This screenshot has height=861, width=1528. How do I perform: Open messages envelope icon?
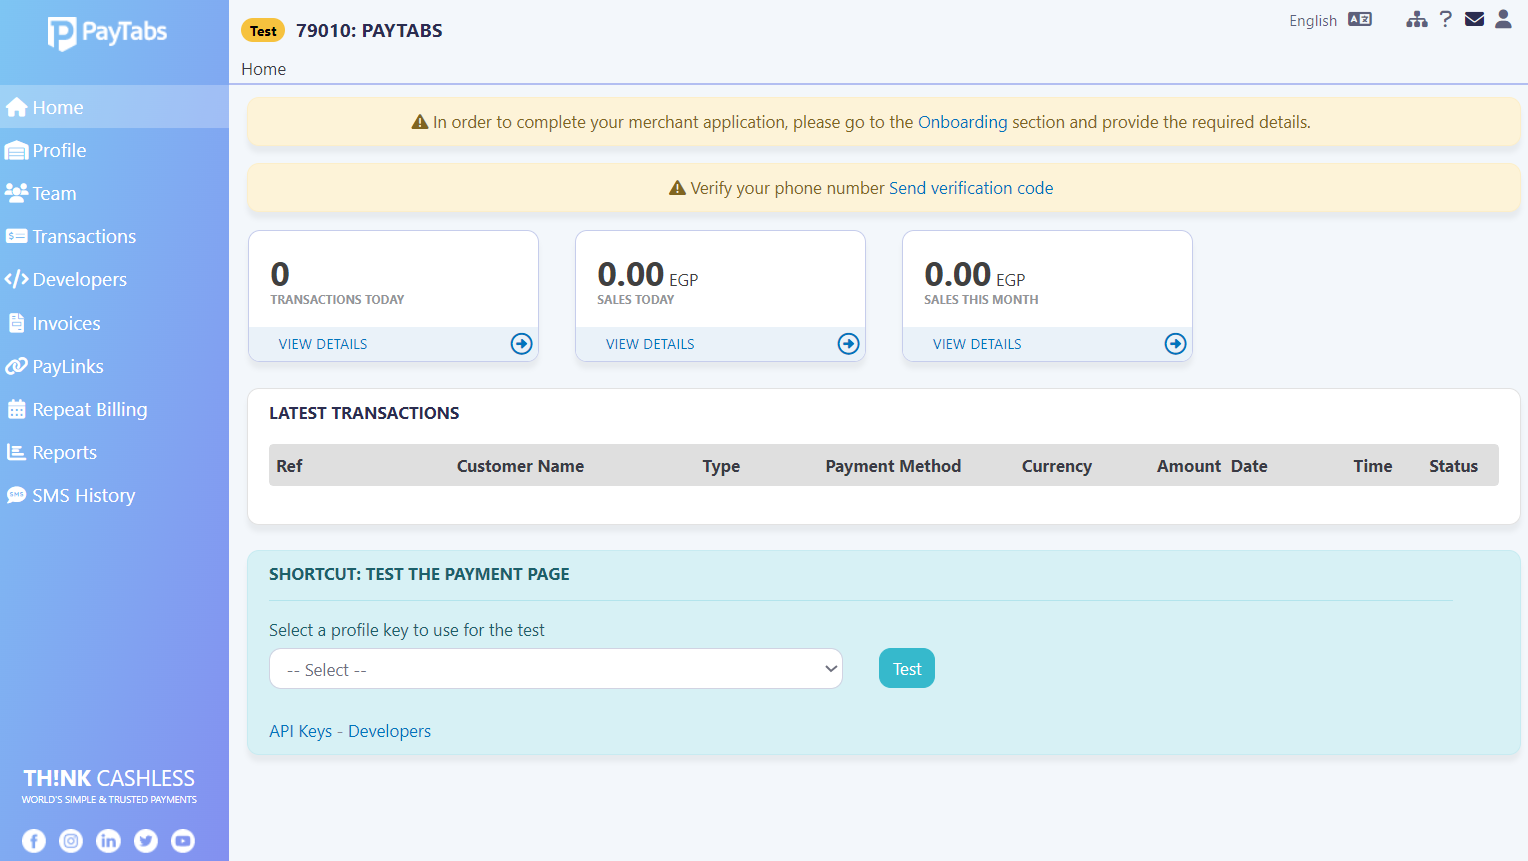pyautogui.click(x=1474, y=19)
